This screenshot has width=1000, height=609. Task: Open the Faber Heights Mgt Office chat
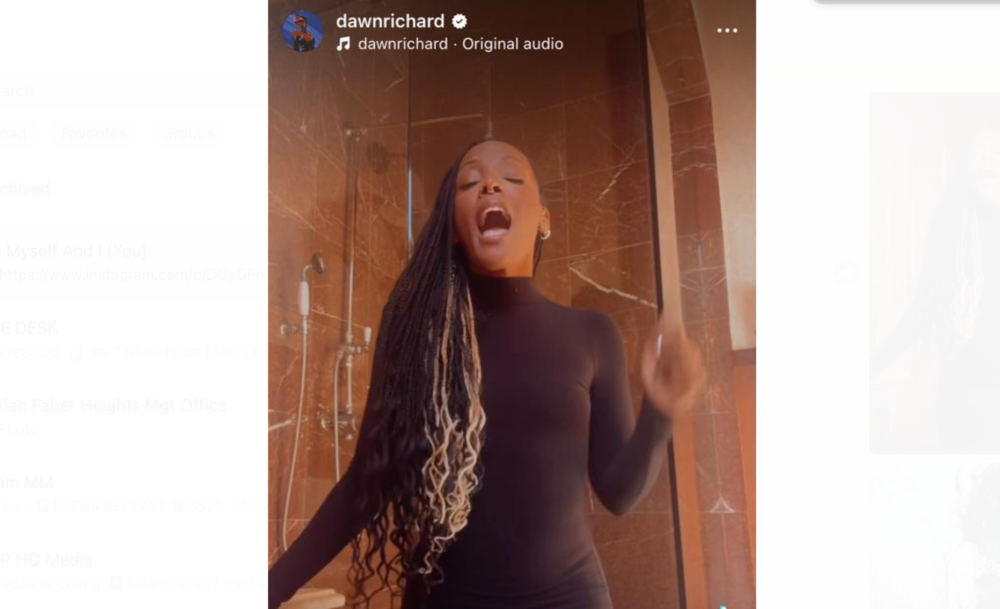(x=134, y=416)
